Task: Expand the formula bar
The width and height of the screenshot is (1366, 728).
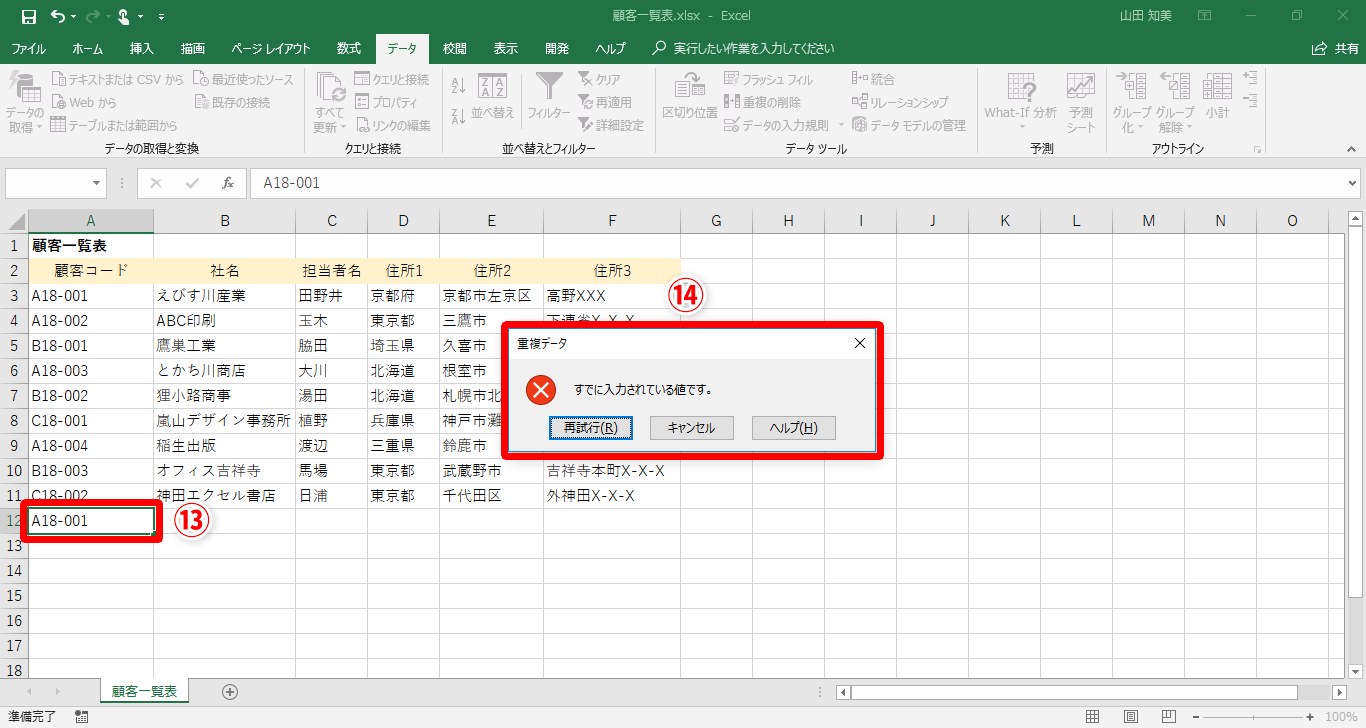Action: (x=1353, y=183)
